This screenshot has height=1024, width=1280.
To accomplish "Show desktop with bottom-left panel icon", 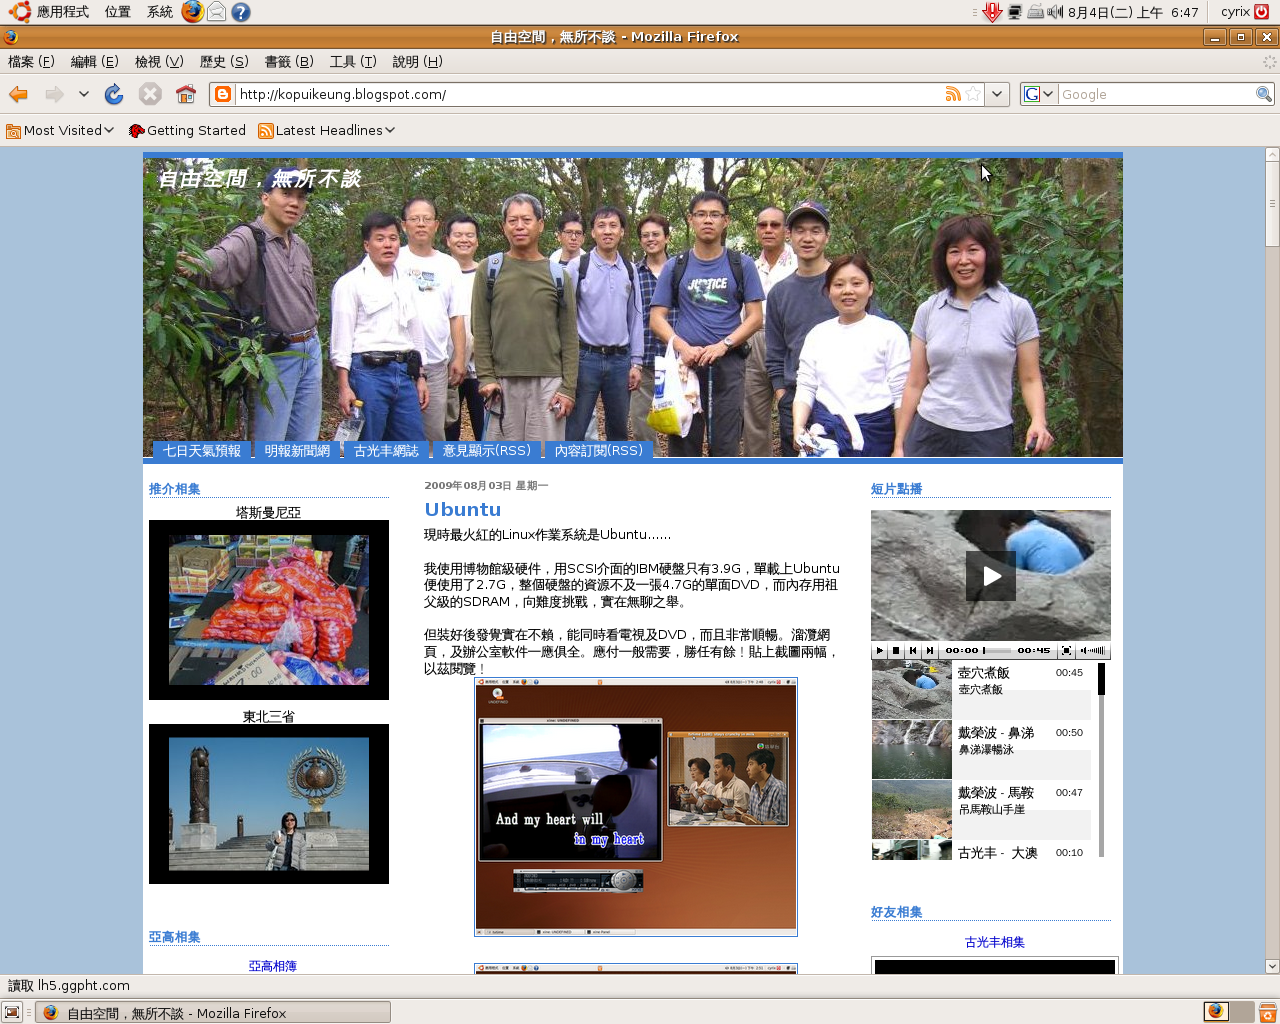I will coord(12,1012).
